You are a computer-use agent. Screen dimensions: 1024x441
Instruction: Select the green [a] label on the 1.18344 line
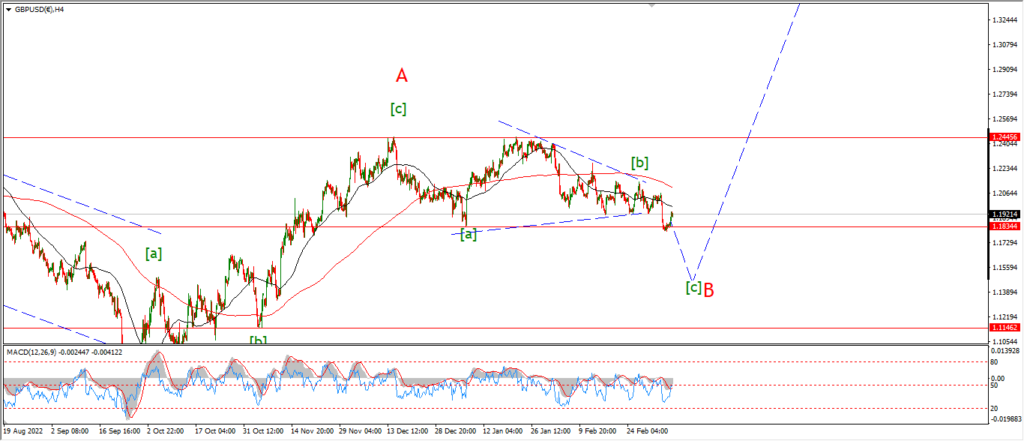point(468,235)
